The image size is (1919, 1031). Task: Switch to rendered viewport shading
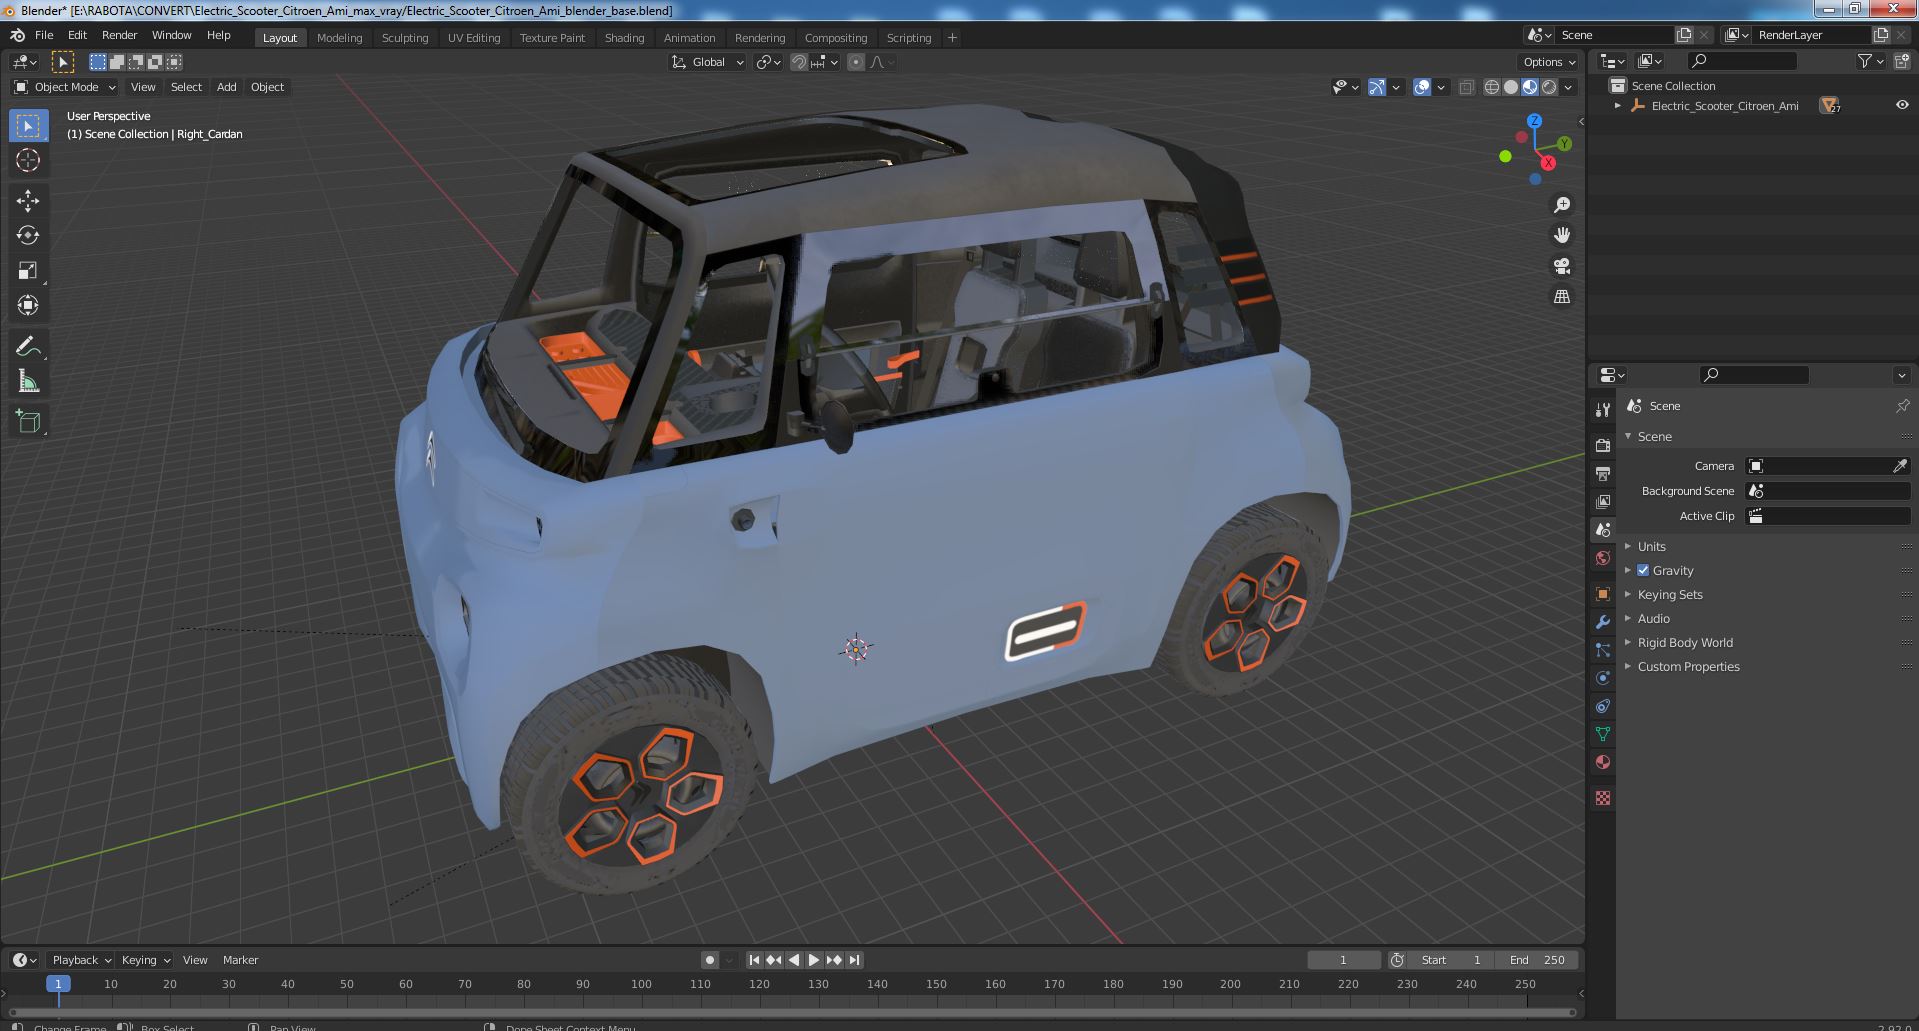click(x=1549, y=87)
